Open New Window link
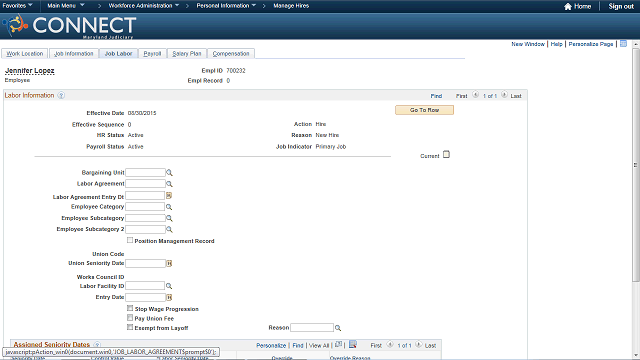Image resolution: width=640 pixels, height=360 pixels. click(x=528, y=44)
